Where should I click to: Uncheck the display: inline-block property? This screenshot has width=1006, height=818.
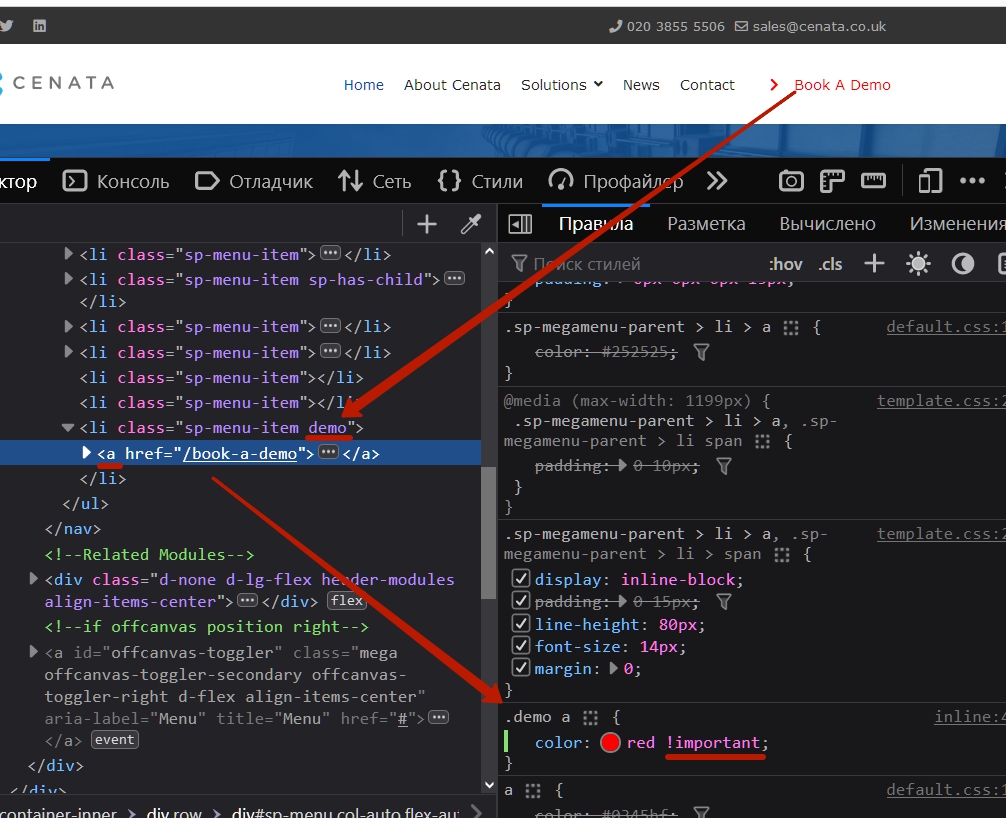(x=520, y=579)
